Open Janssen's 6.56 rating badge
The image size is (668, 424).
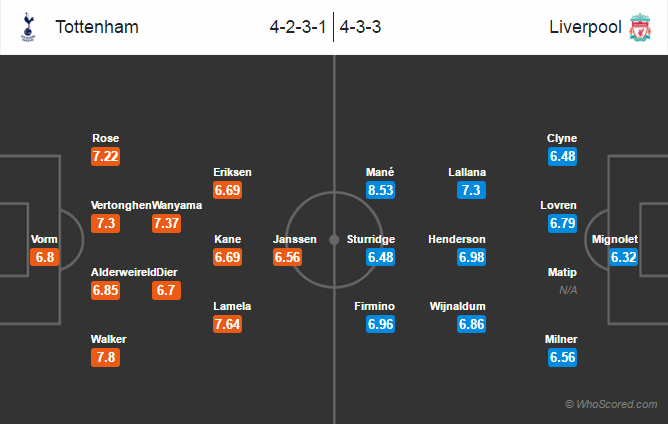click(288, 257)
